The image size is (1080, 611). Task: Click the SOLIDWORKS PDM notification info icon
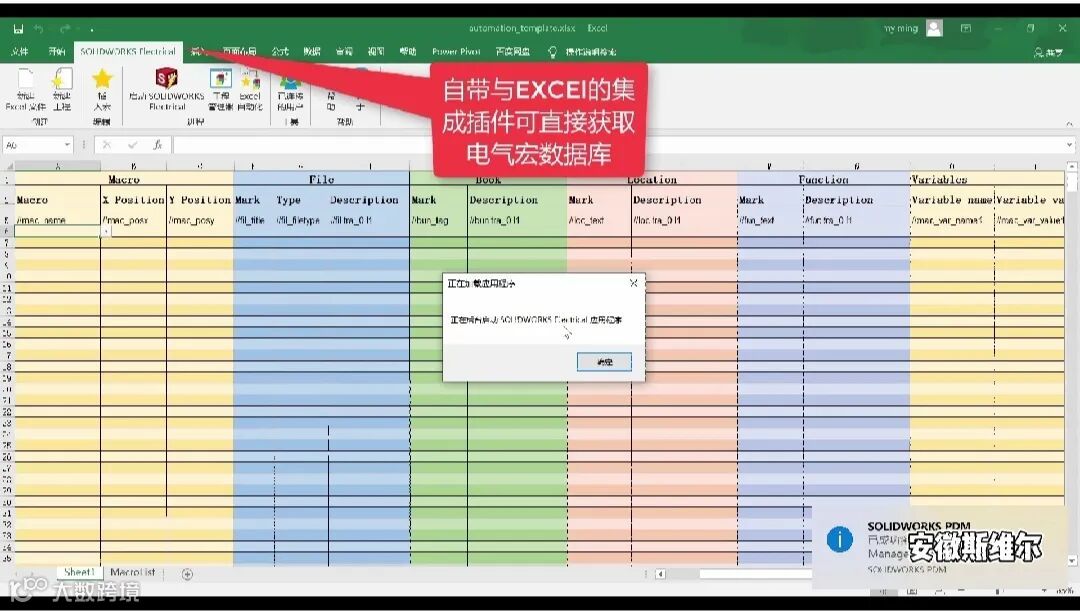840,539
